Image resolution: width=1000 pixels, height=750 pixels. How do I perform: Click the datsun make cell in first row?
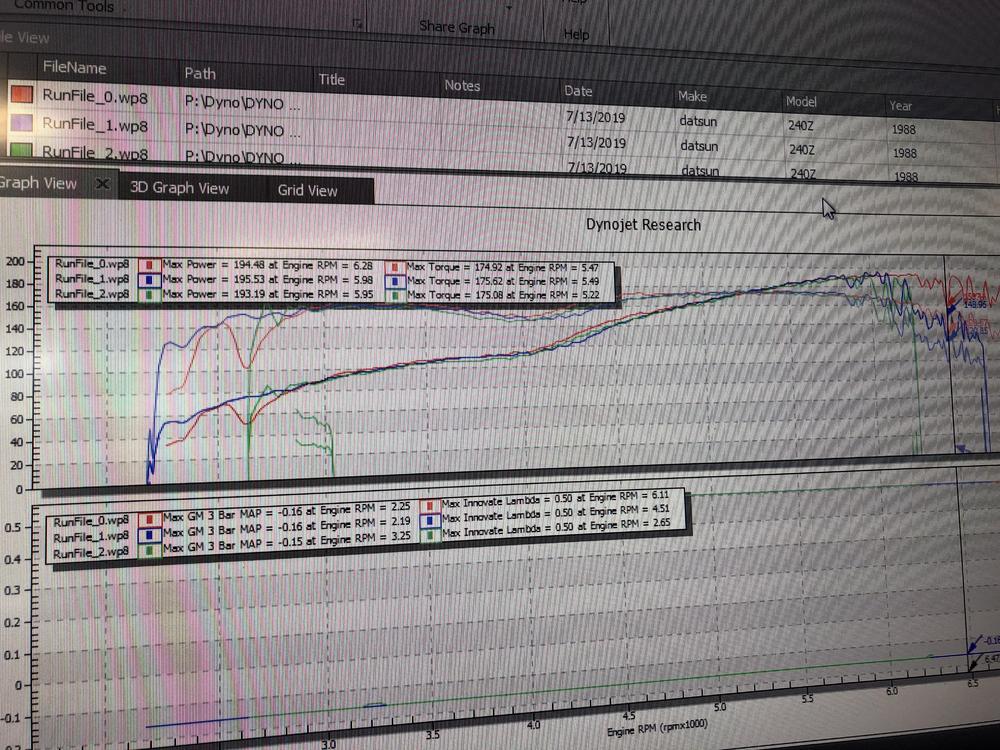(698, 121)
